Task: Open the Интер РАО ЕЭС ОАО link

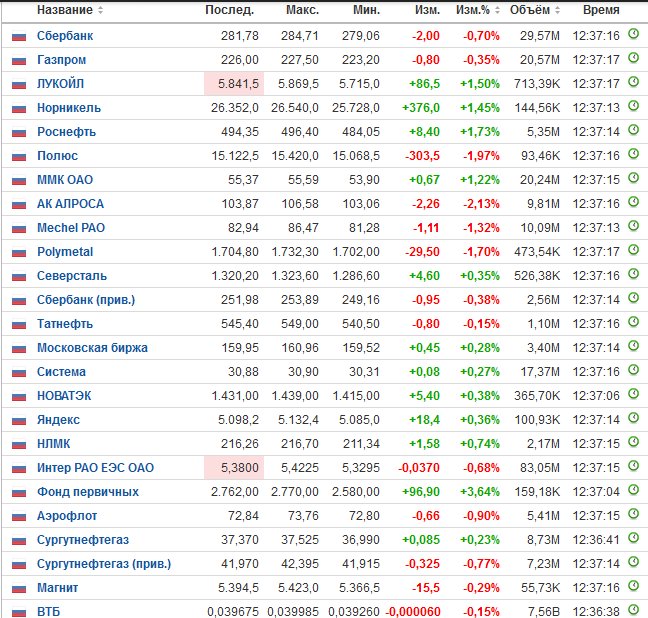Action: pos(95,468)
